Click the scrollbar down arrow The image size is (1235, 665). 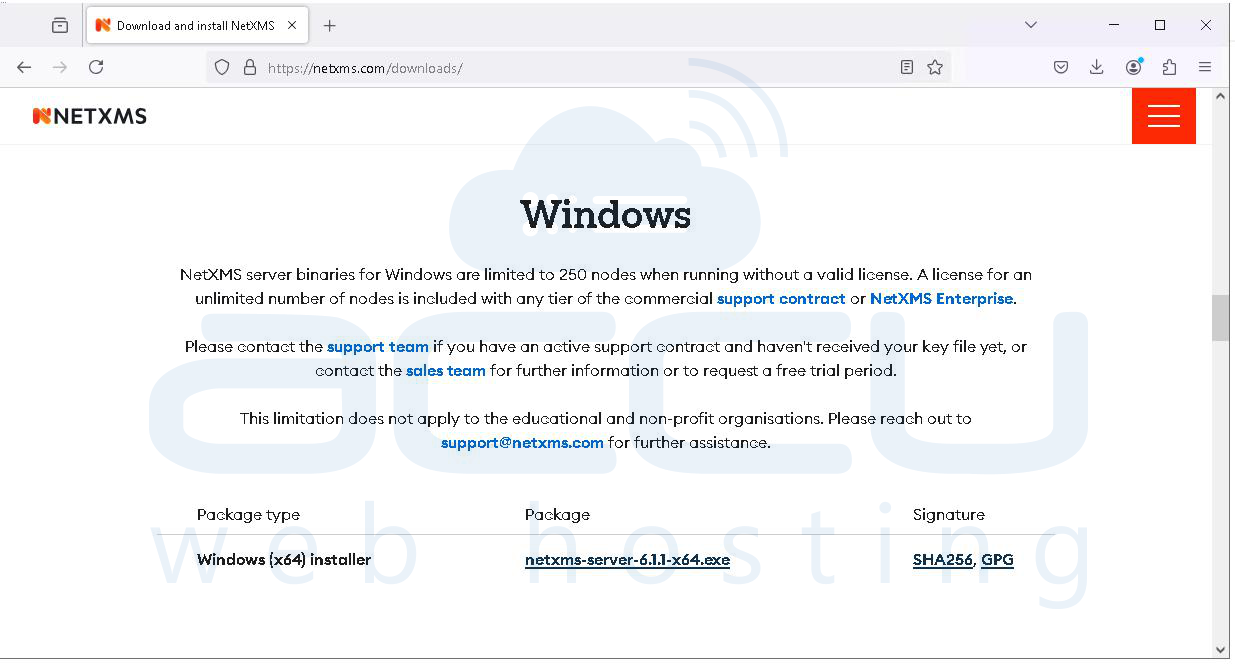(1220, 649)
